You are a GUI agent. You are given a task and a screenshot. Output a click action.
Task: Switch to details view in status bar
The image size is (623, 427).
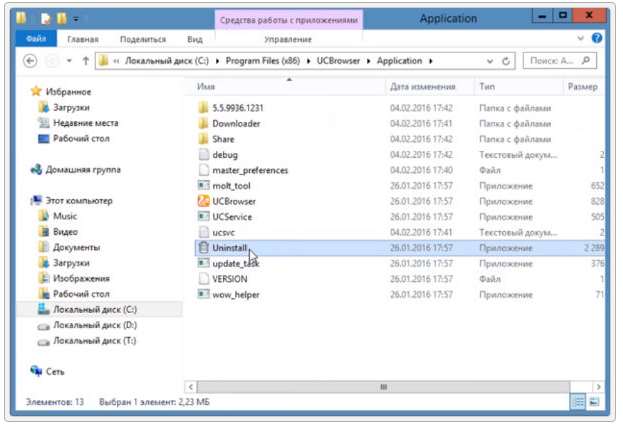(x=579, y=401)
